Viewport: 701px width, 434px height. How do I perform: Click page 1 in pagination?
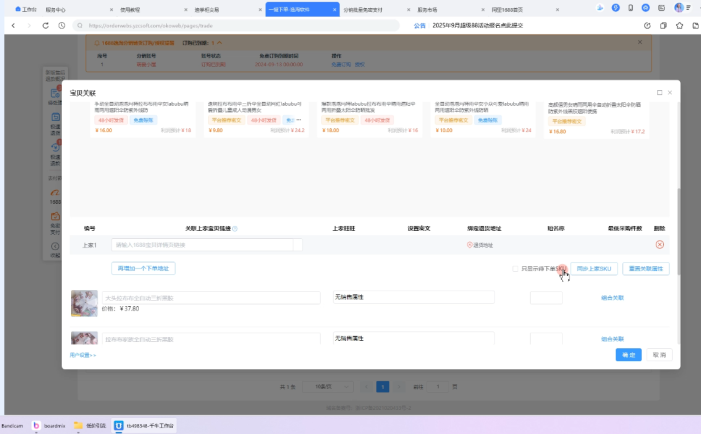point(383,387)
